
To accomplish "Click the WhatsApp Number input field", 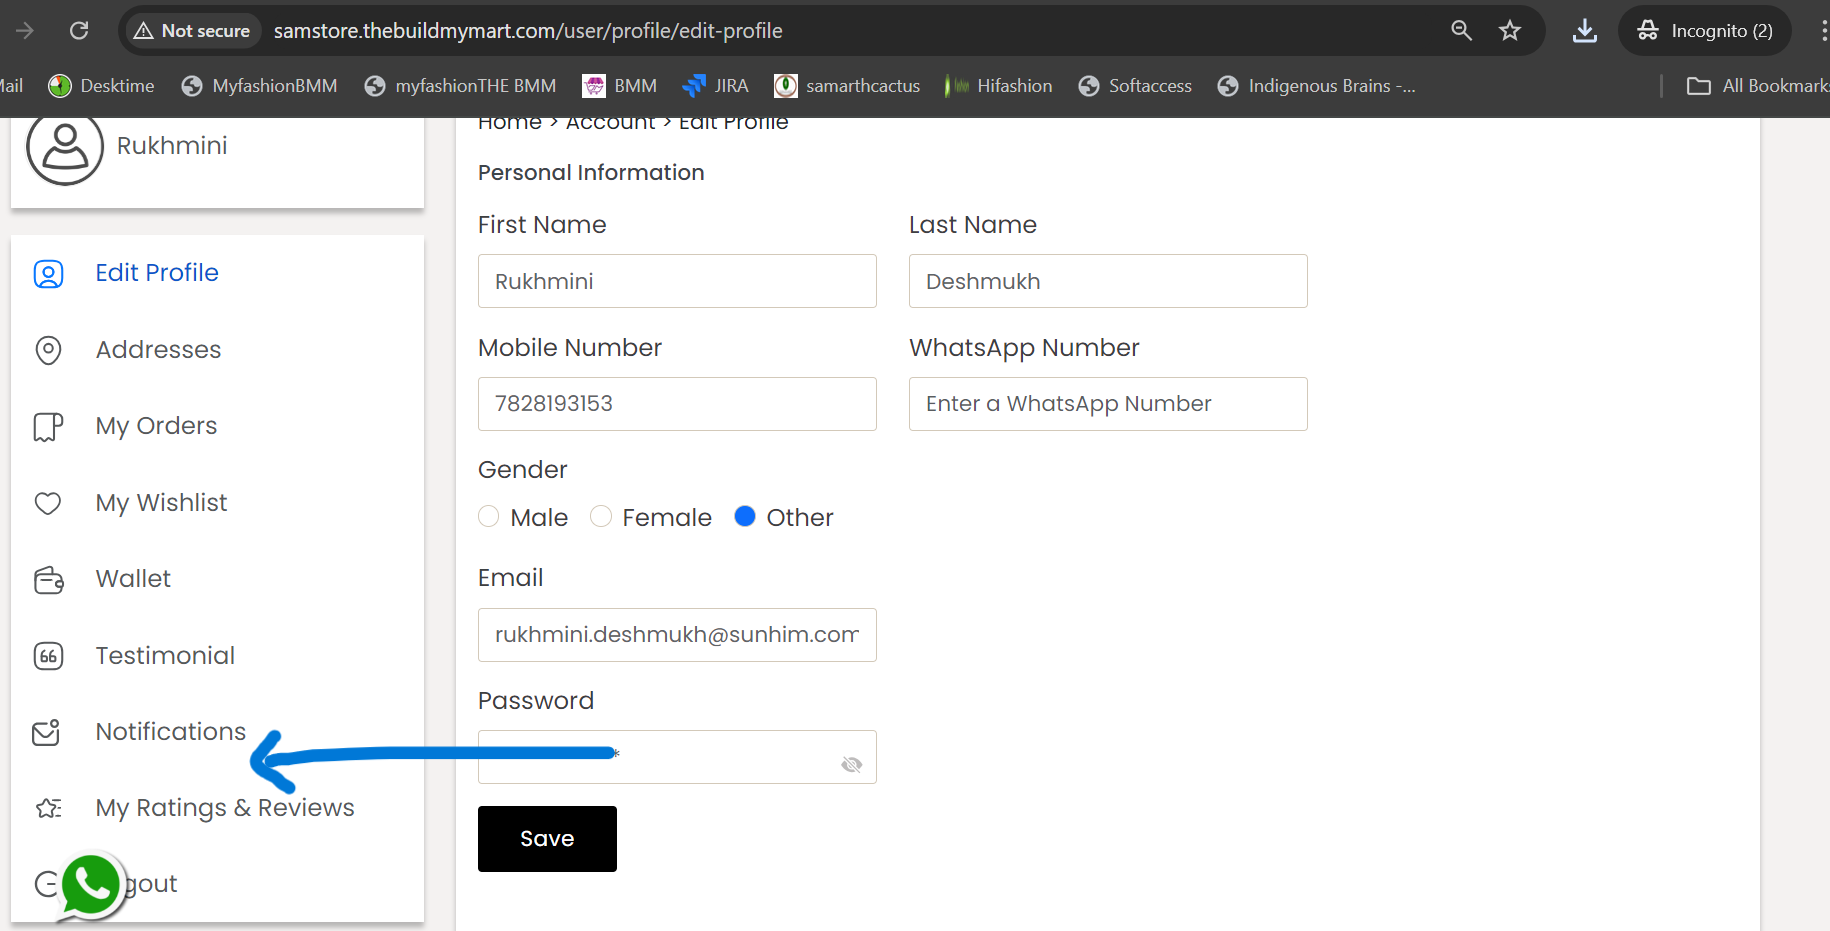I will pyautogui.click(x=1108, y=404).
